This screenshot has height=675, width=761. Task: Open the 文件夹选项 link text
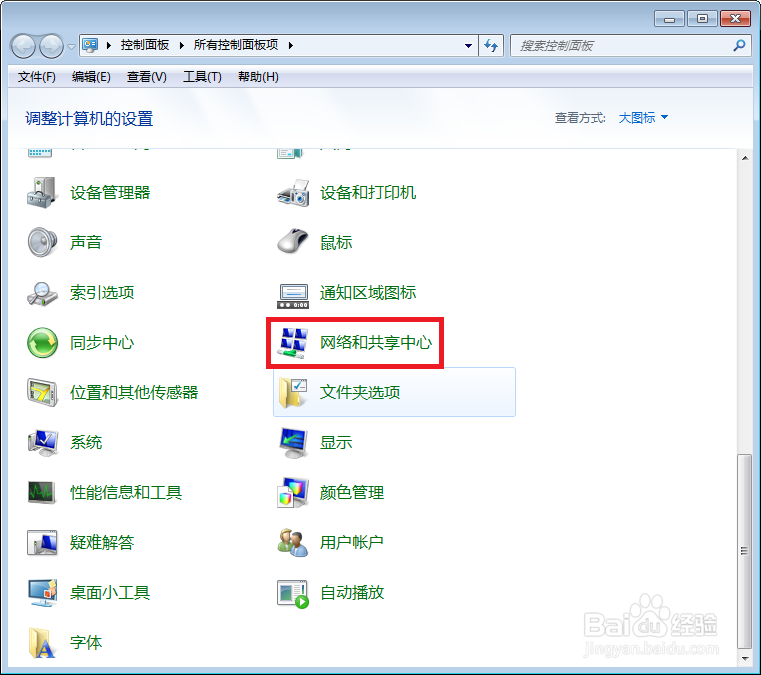click(360, 392)
